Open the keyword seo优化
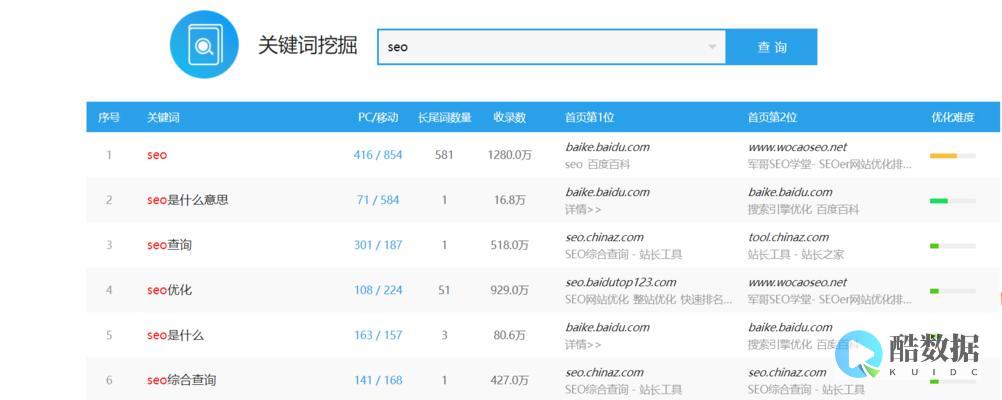1002x400 pixels. pyautogui.click(x=169, y=290)
